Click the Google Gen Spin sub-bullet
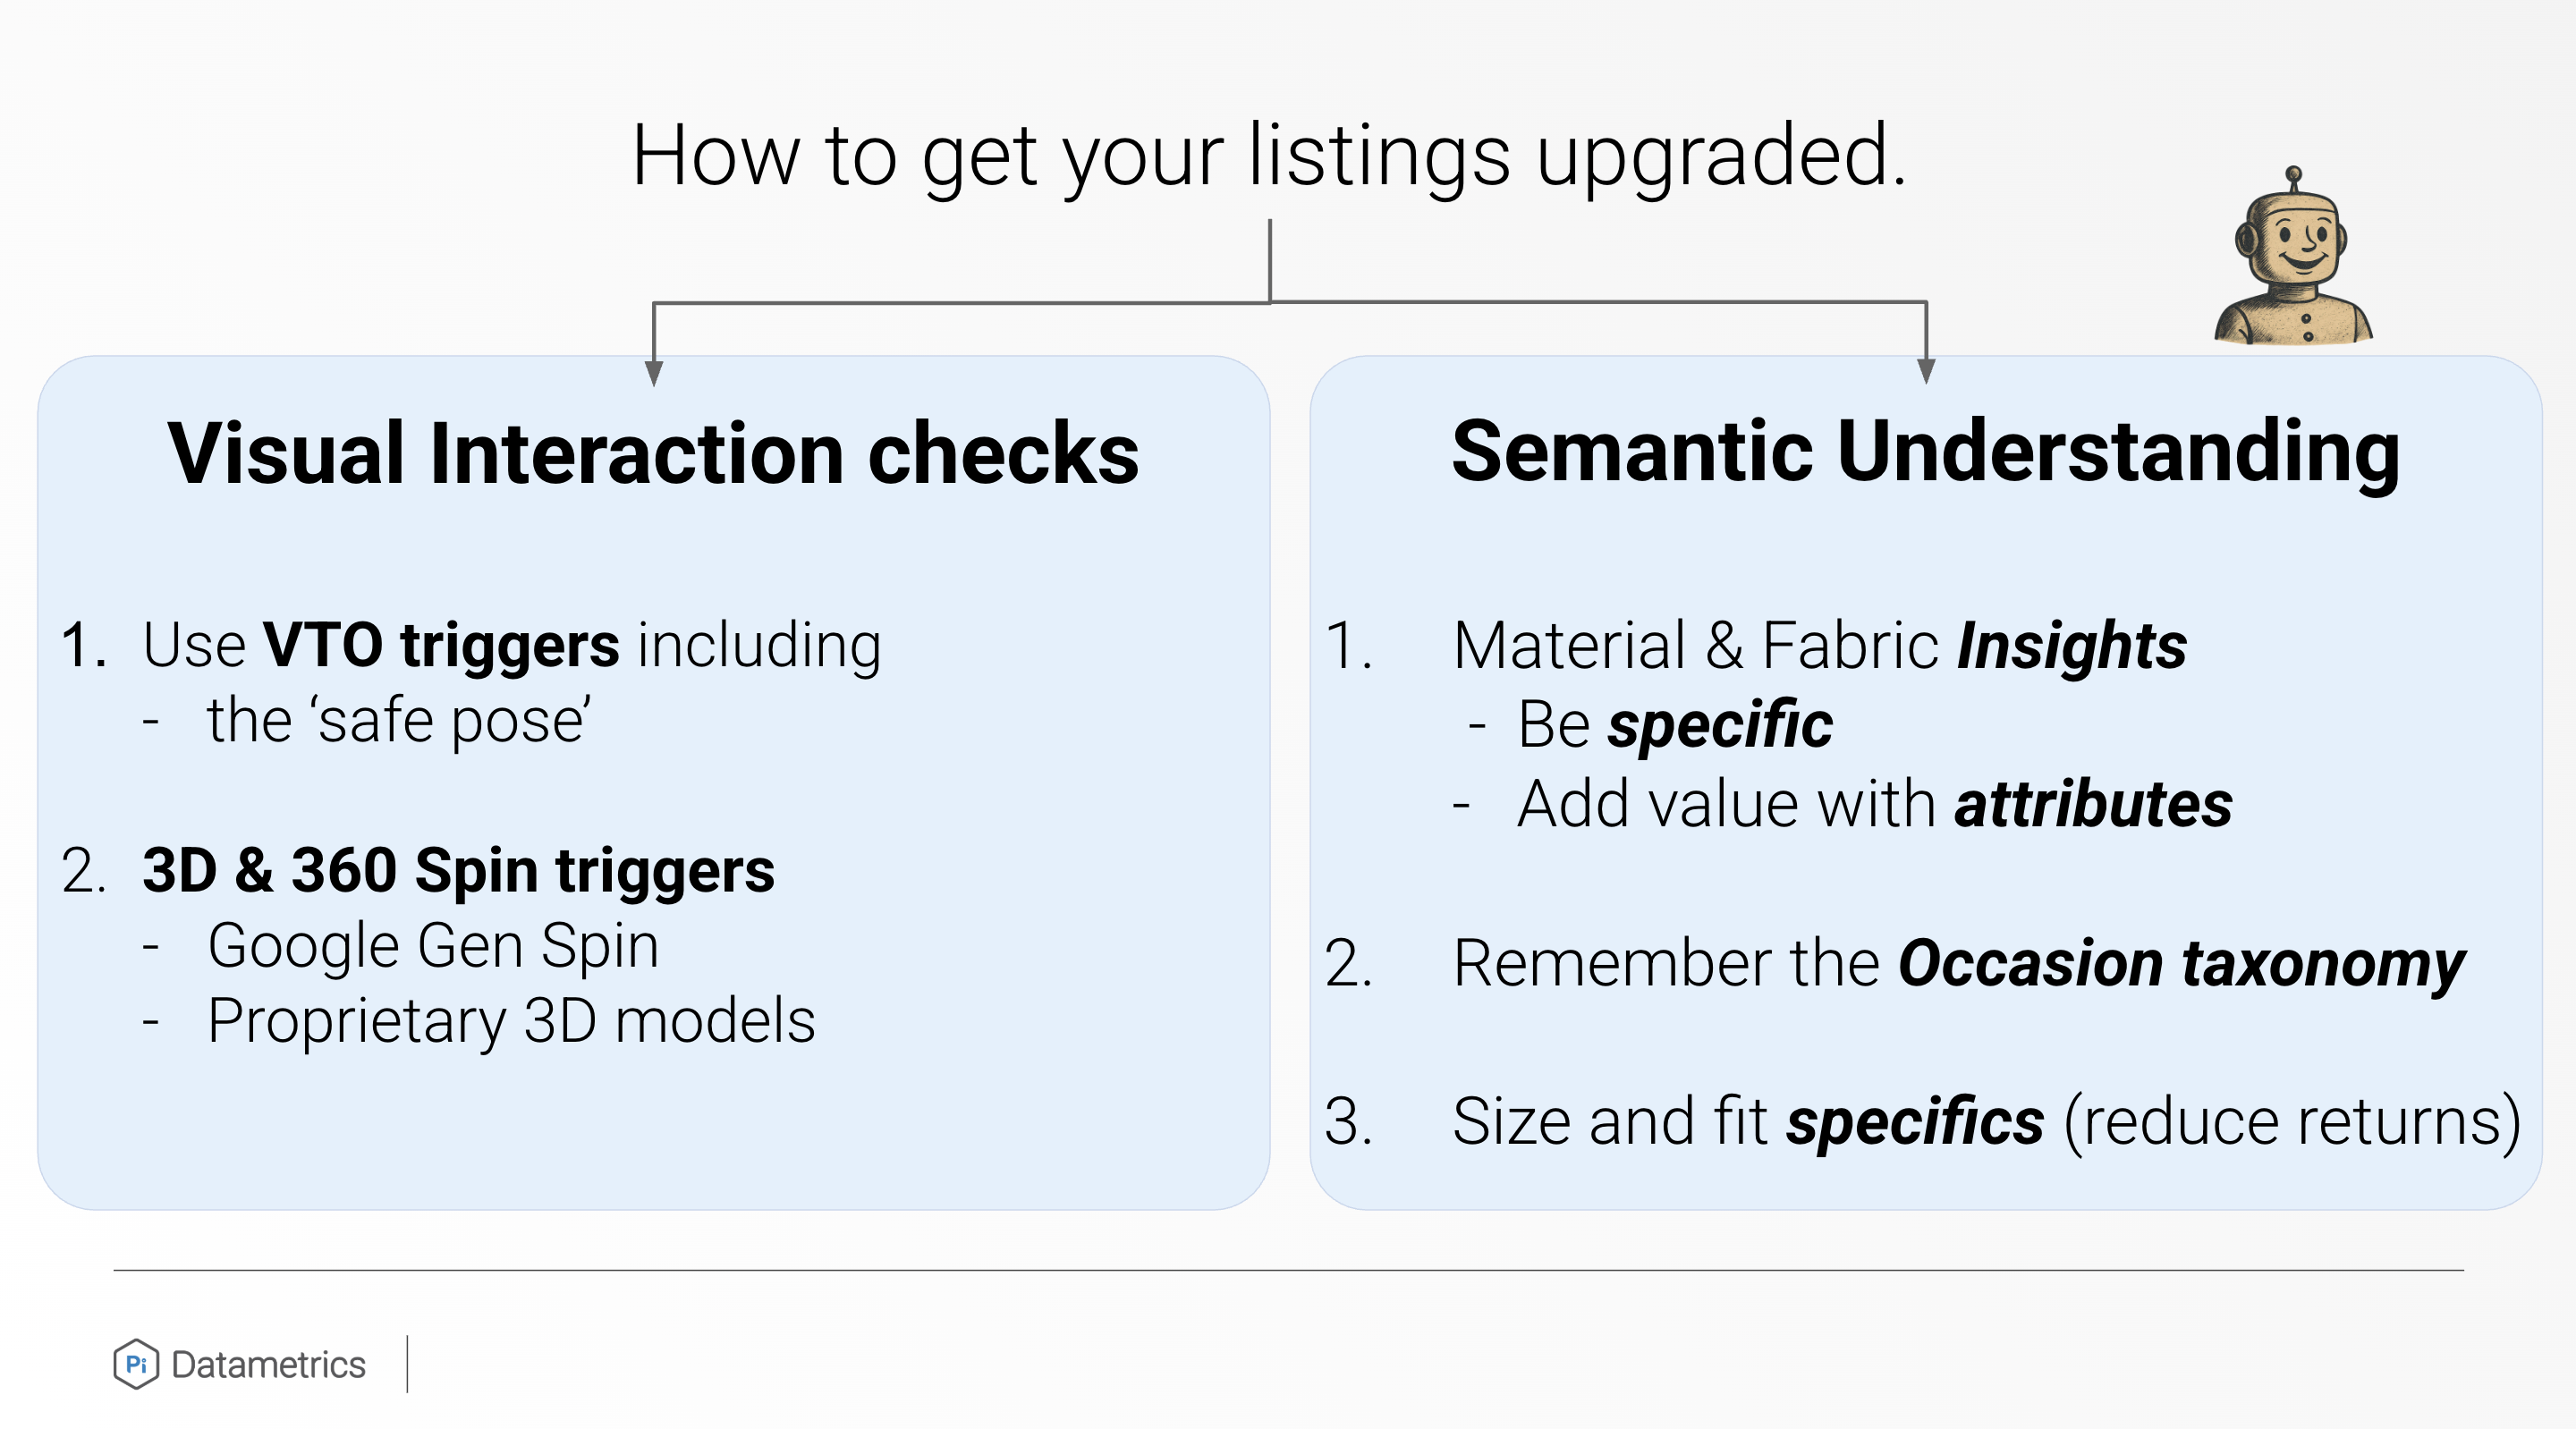The width and height of the screenshot is (2576, 1429). point(433,946)
